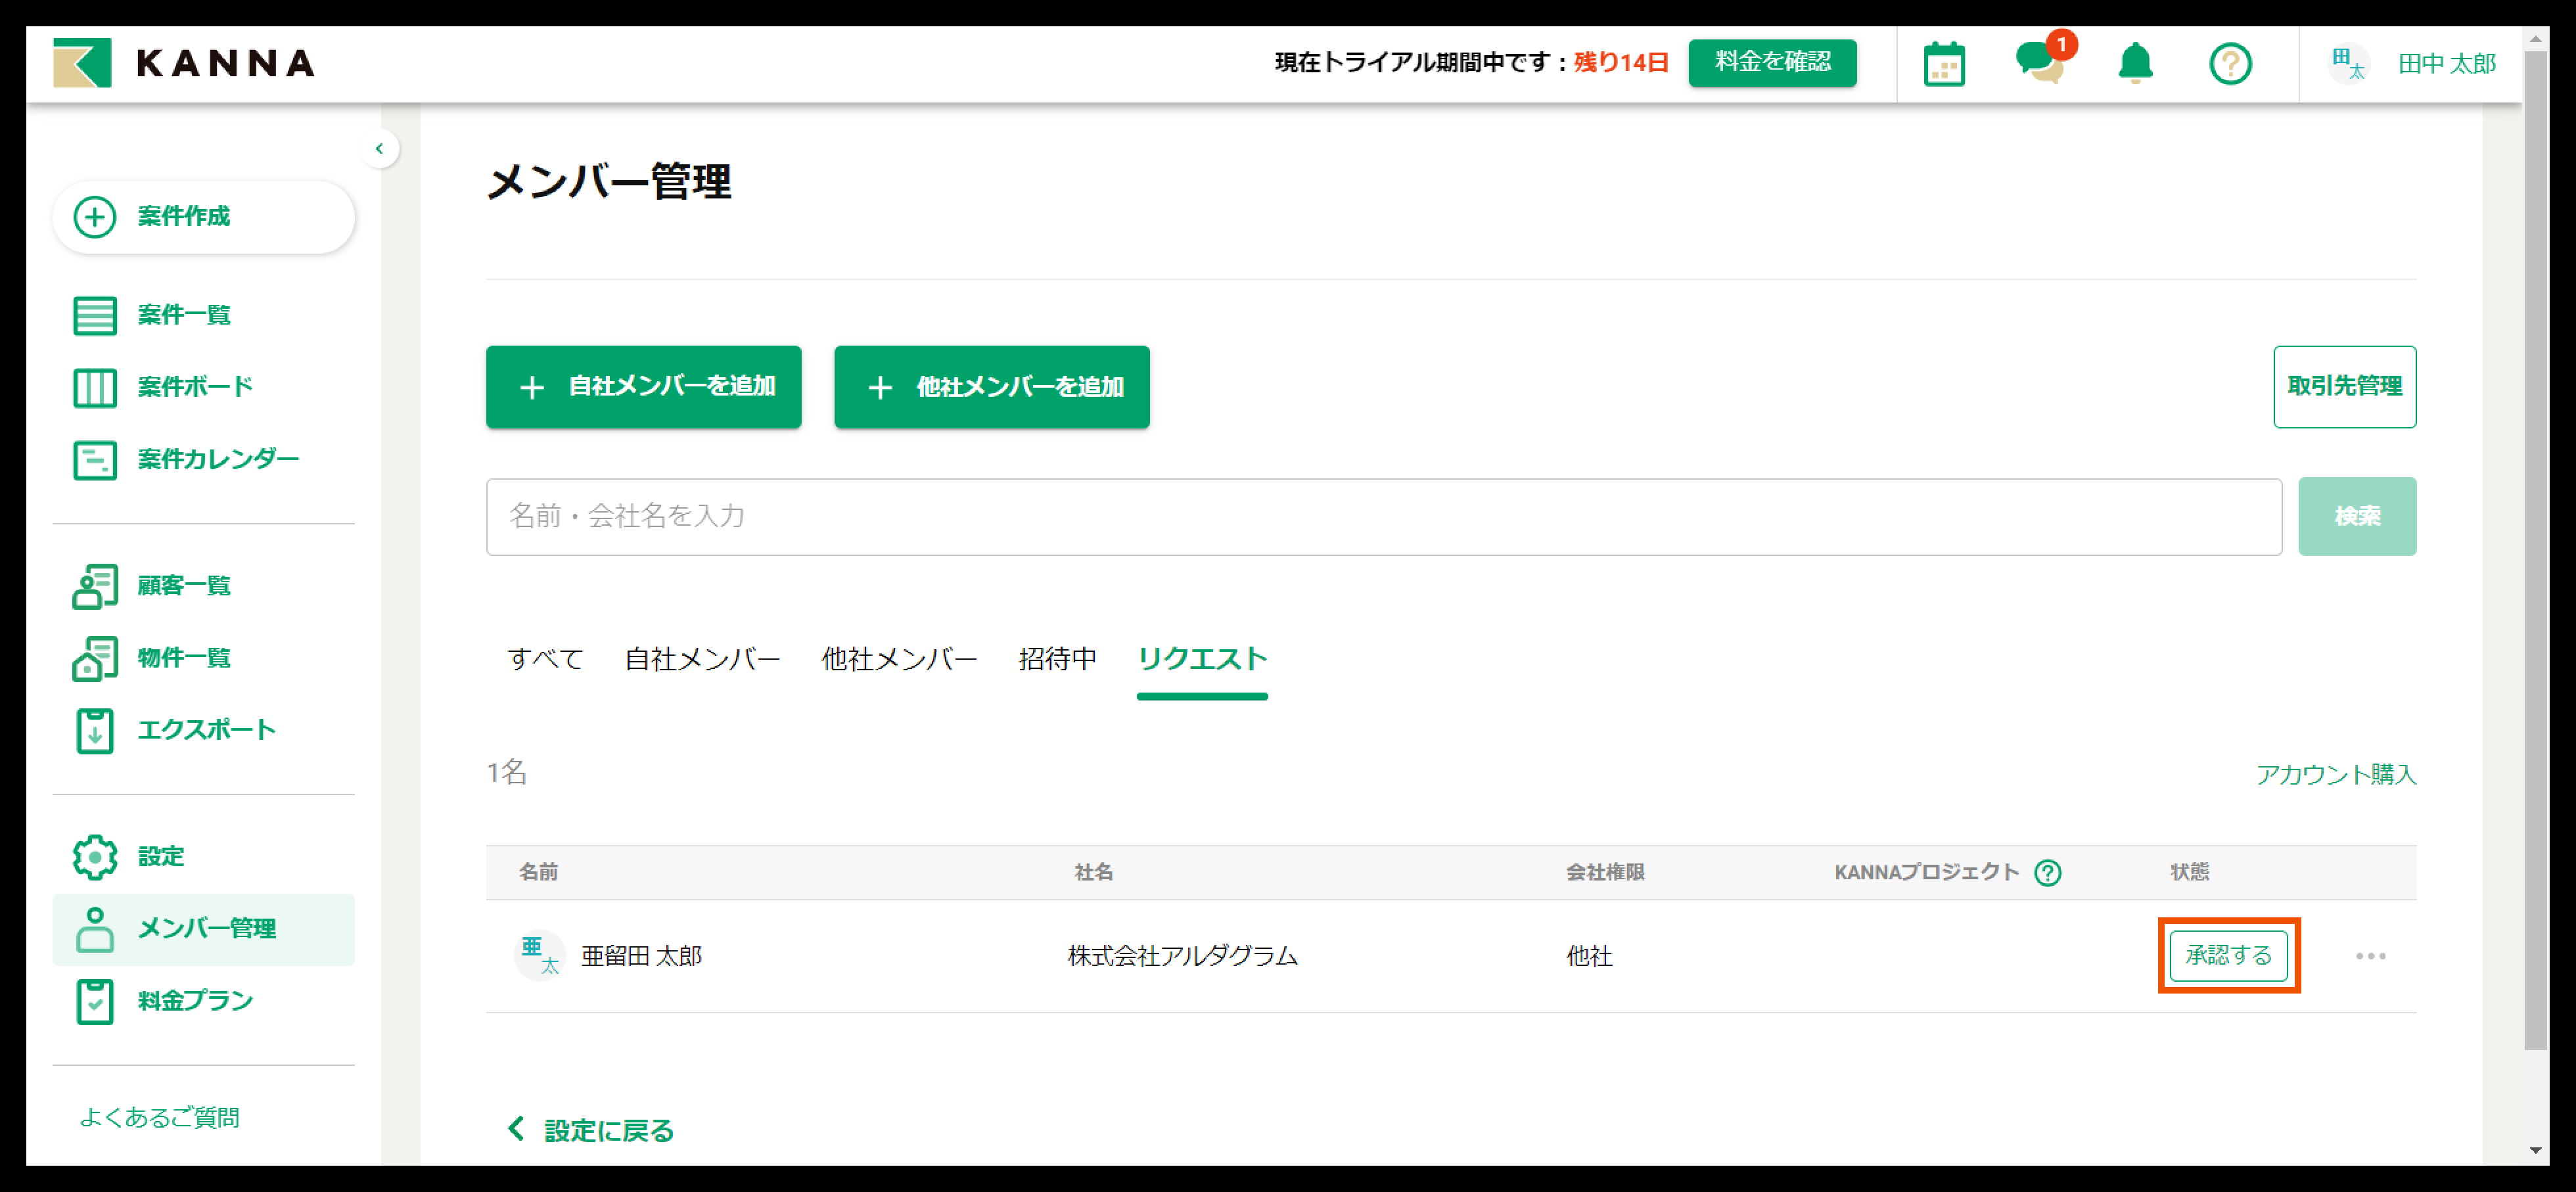Click the 料金プラン clipboard icon
The height and width of the screenshot is (1192, 2576).
point(95,1001)
